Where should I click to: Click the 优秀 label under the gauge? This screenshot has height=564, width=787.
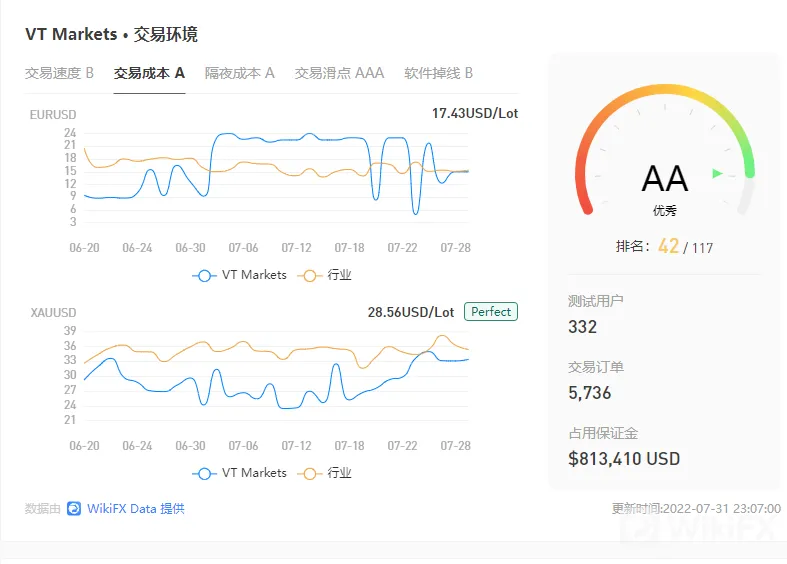665,210
